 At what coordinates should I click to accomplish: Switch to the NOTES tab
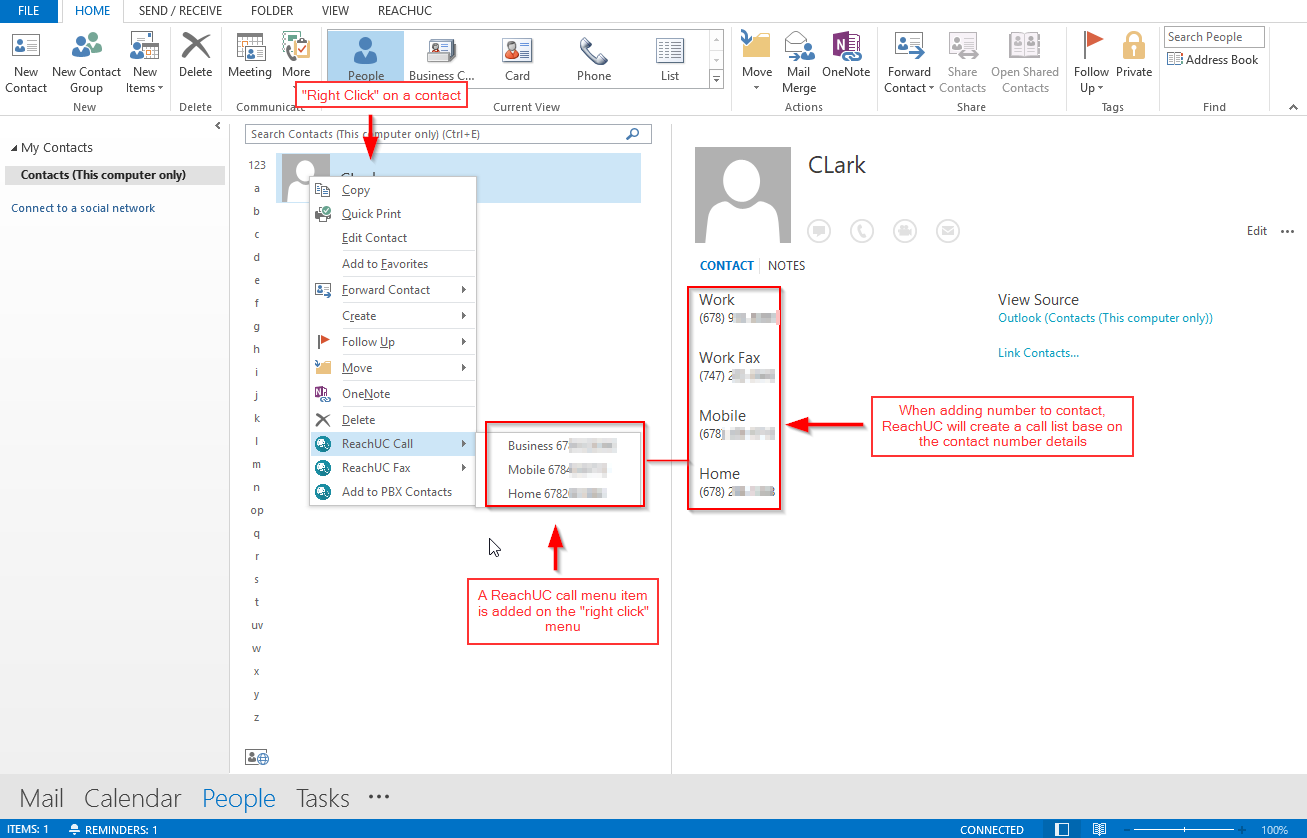pyautogui.click(x=786, y=266)
